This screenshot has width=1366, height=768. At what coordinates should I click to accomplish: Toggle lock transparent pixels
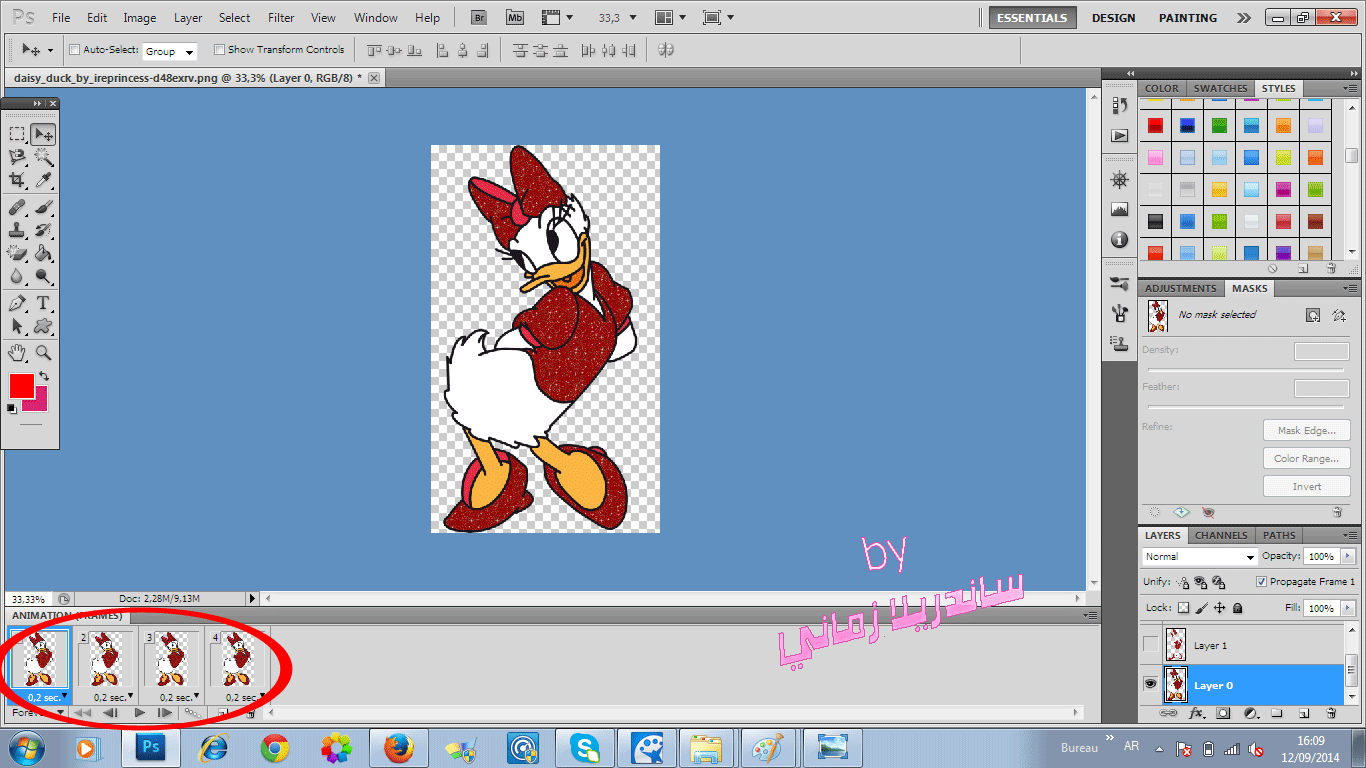point(1183,608)
